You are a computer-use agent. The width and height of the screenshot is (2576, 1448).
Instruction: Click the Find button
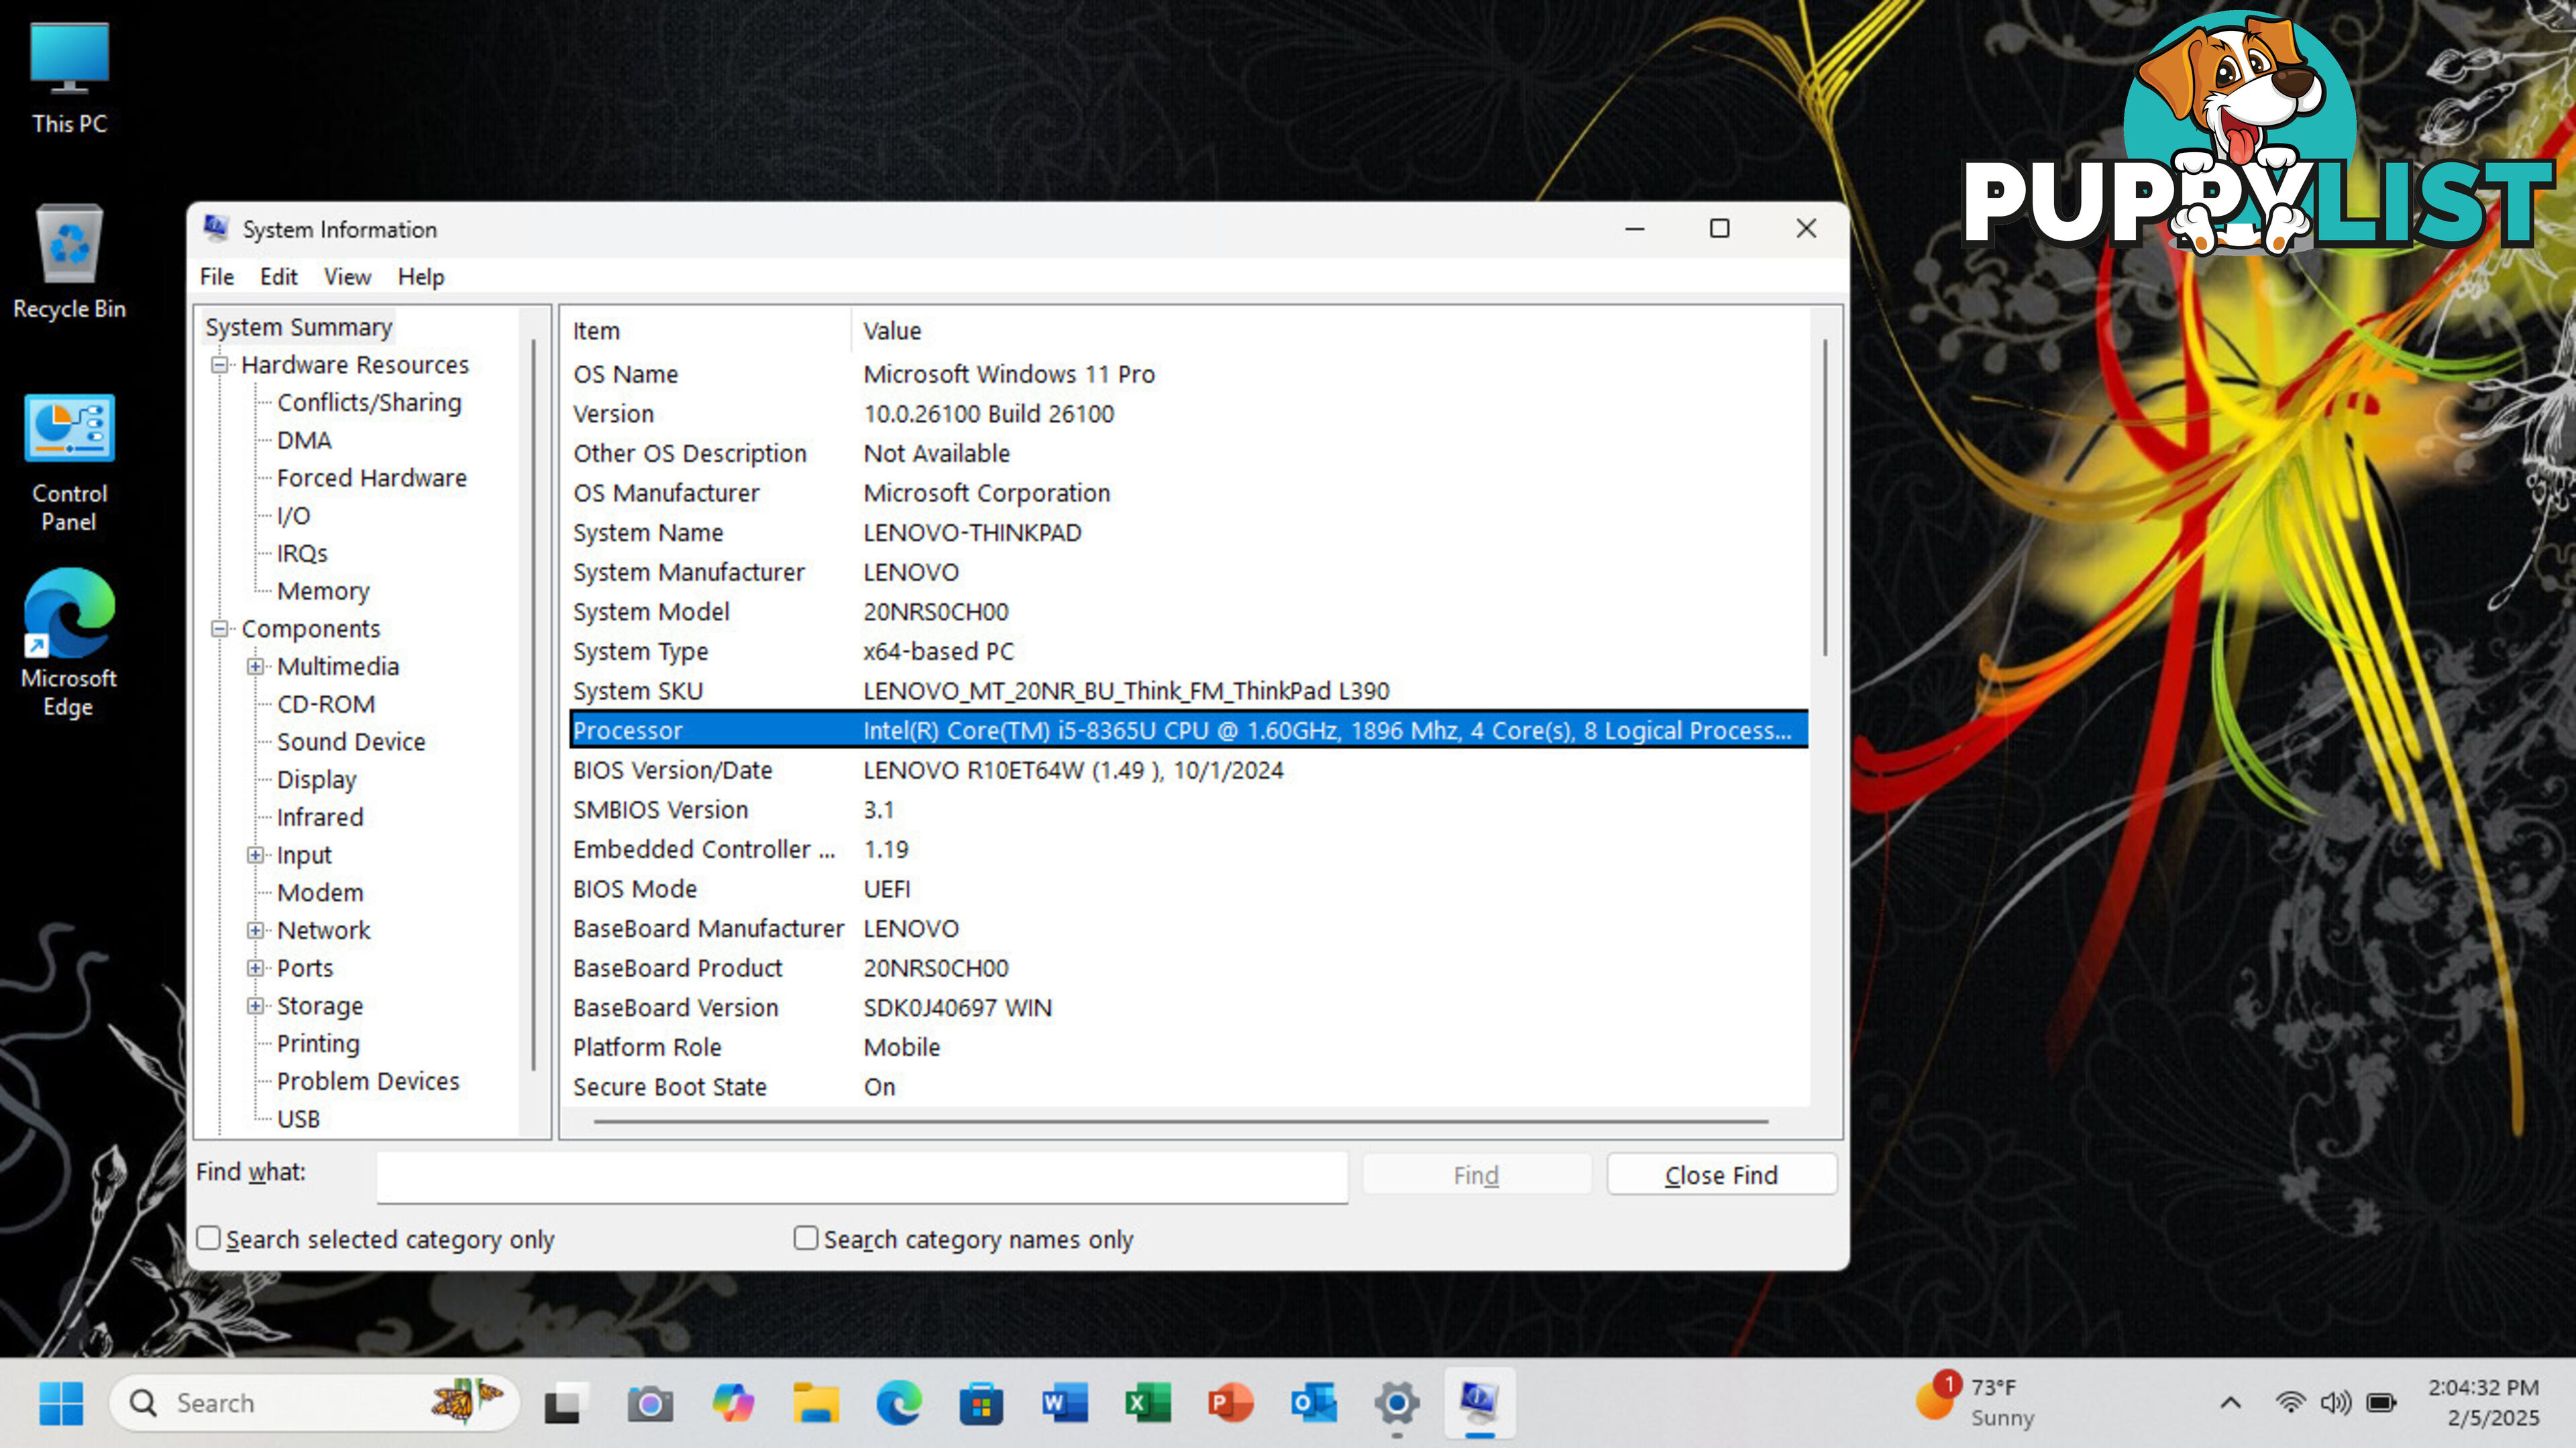[x=1476, y=1175]
